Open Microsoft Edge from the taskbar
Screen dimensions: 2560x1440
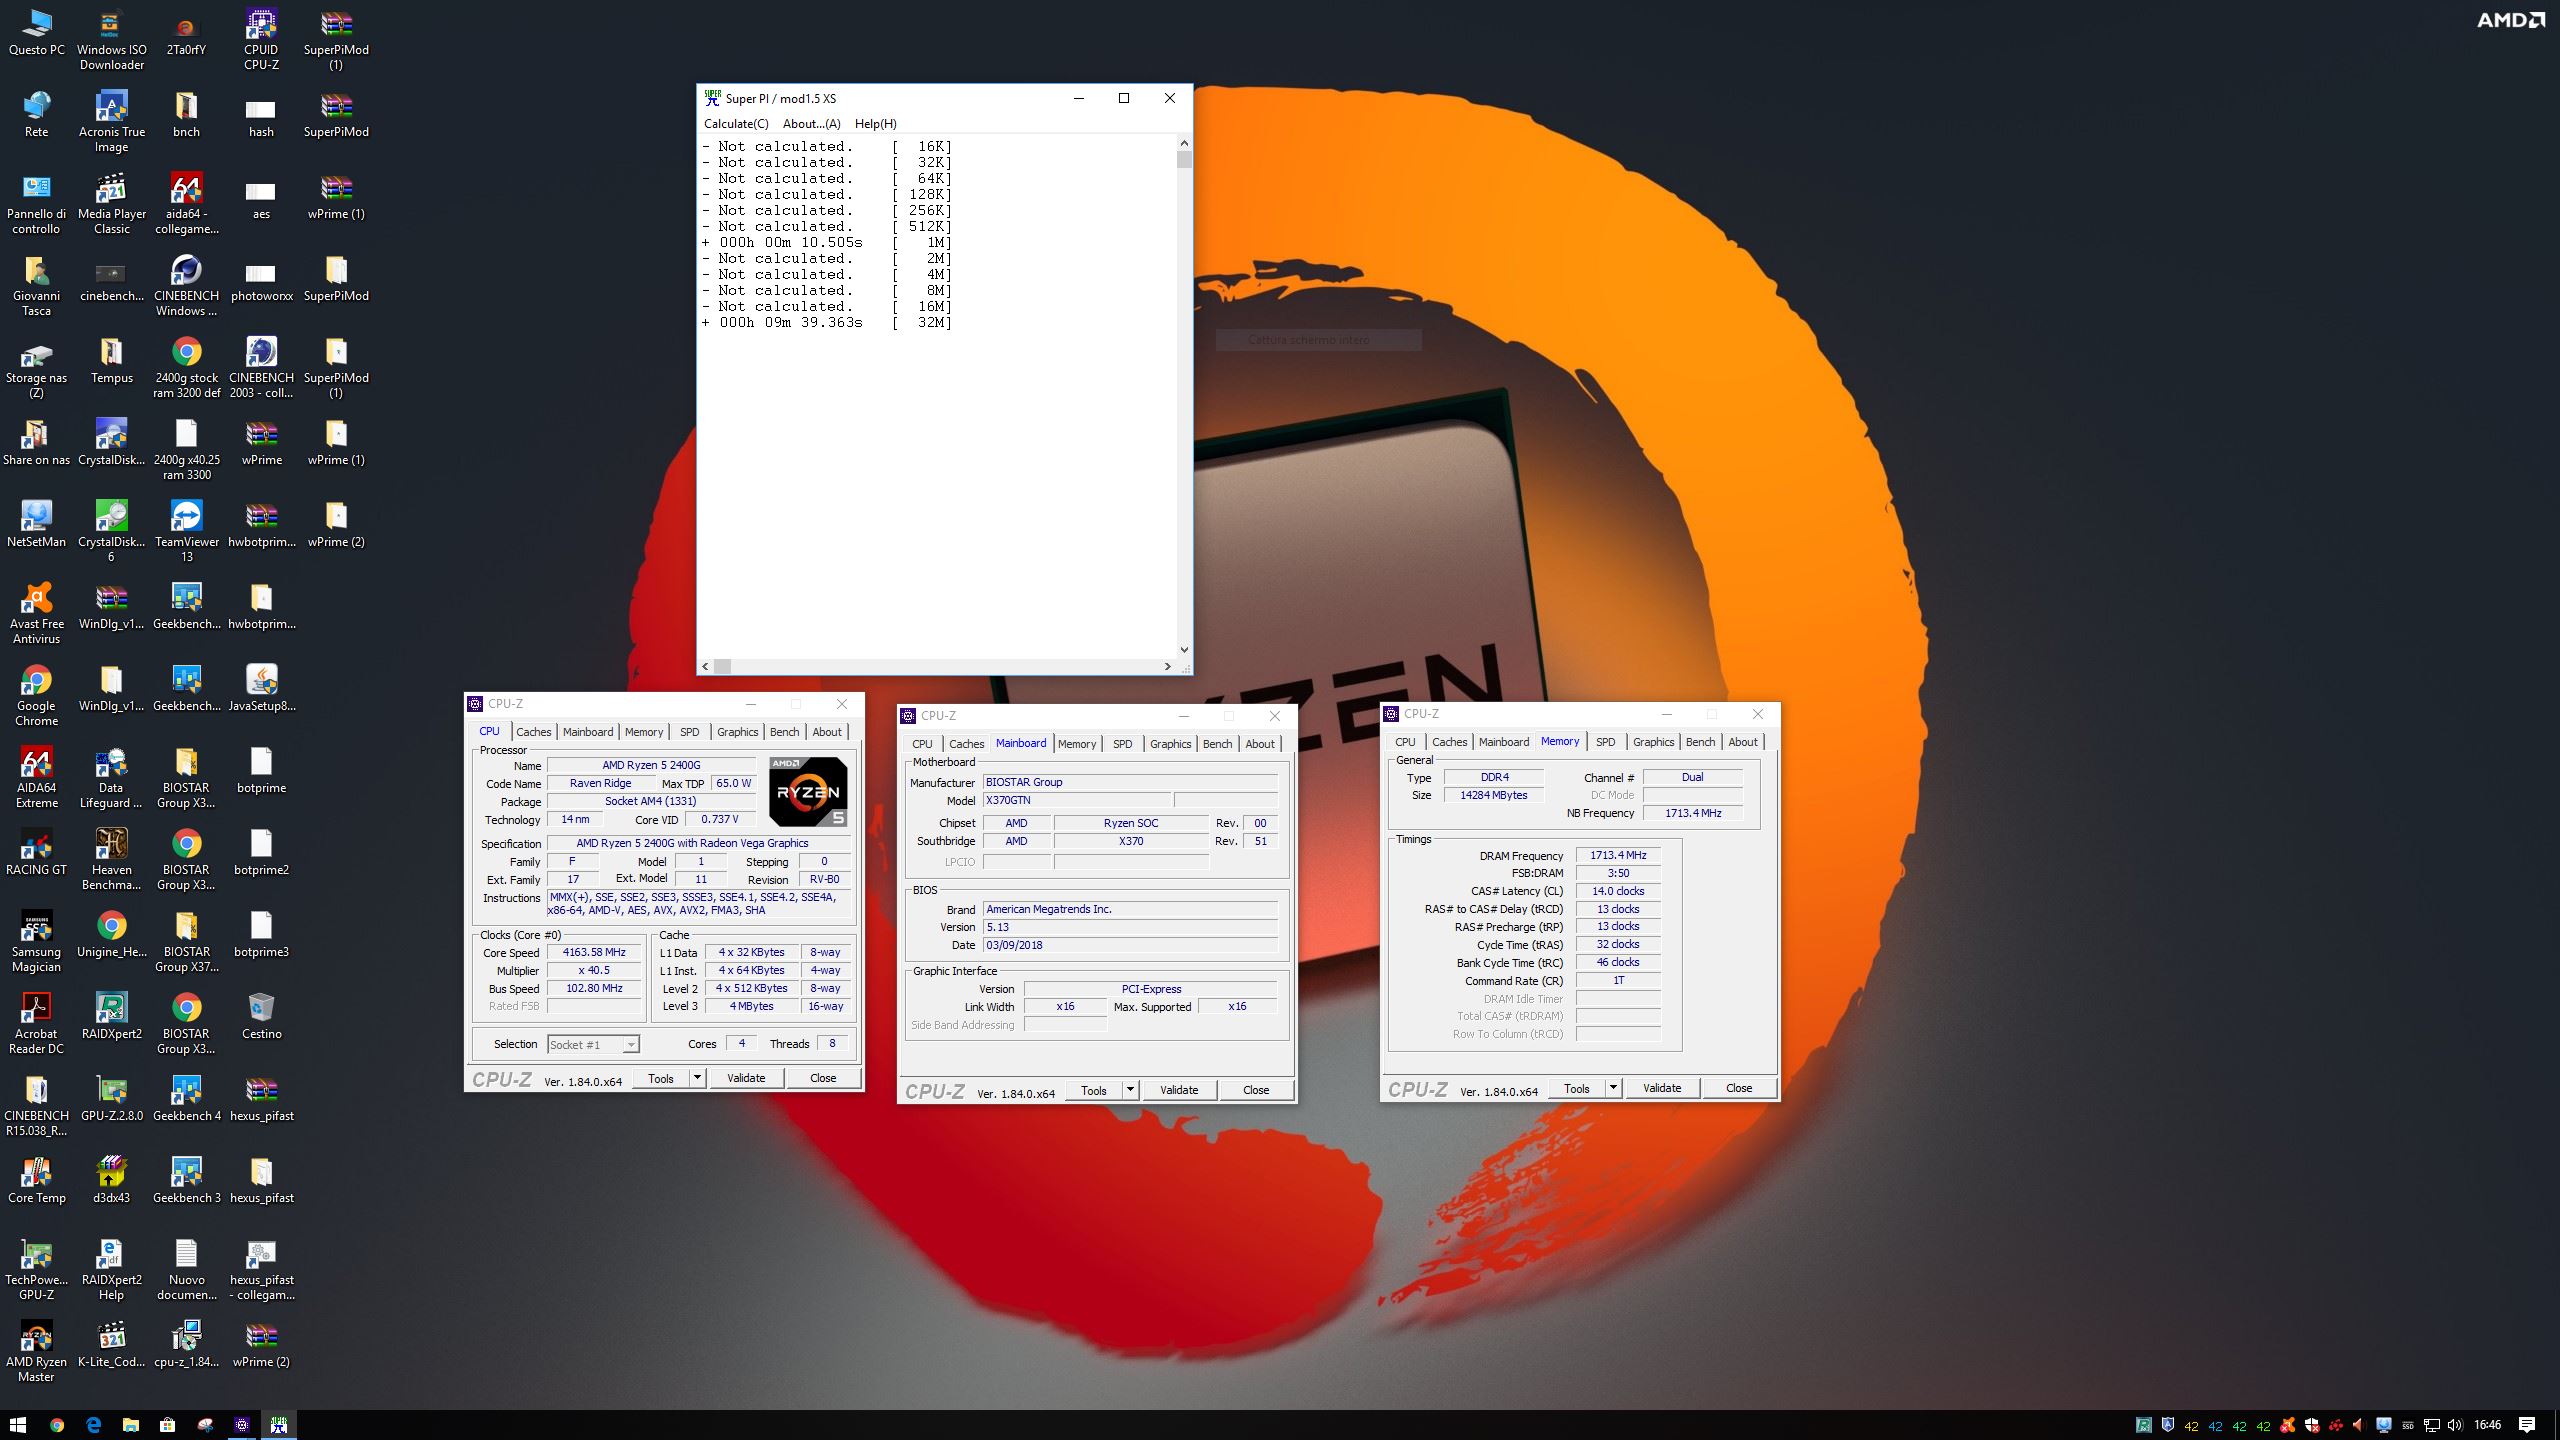coord(93,1425)
